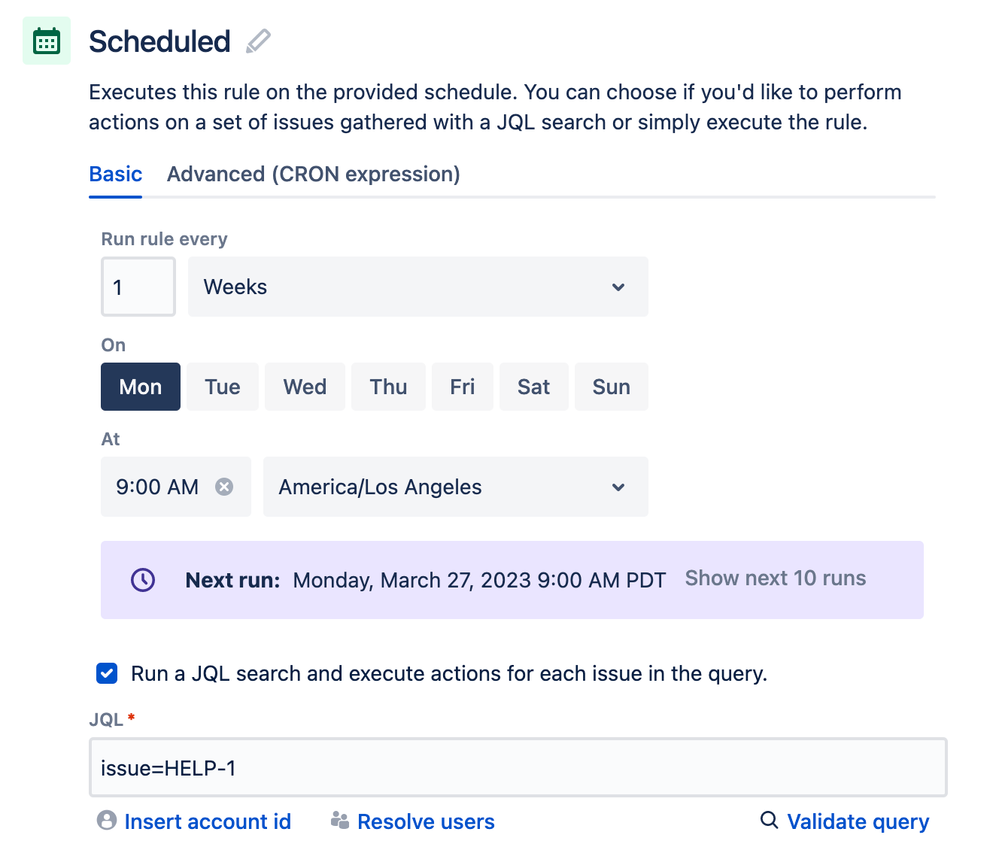999x844 pixels.
Task: Click the Validate query link
Action: pyautogui.click(x=858, y=821)
